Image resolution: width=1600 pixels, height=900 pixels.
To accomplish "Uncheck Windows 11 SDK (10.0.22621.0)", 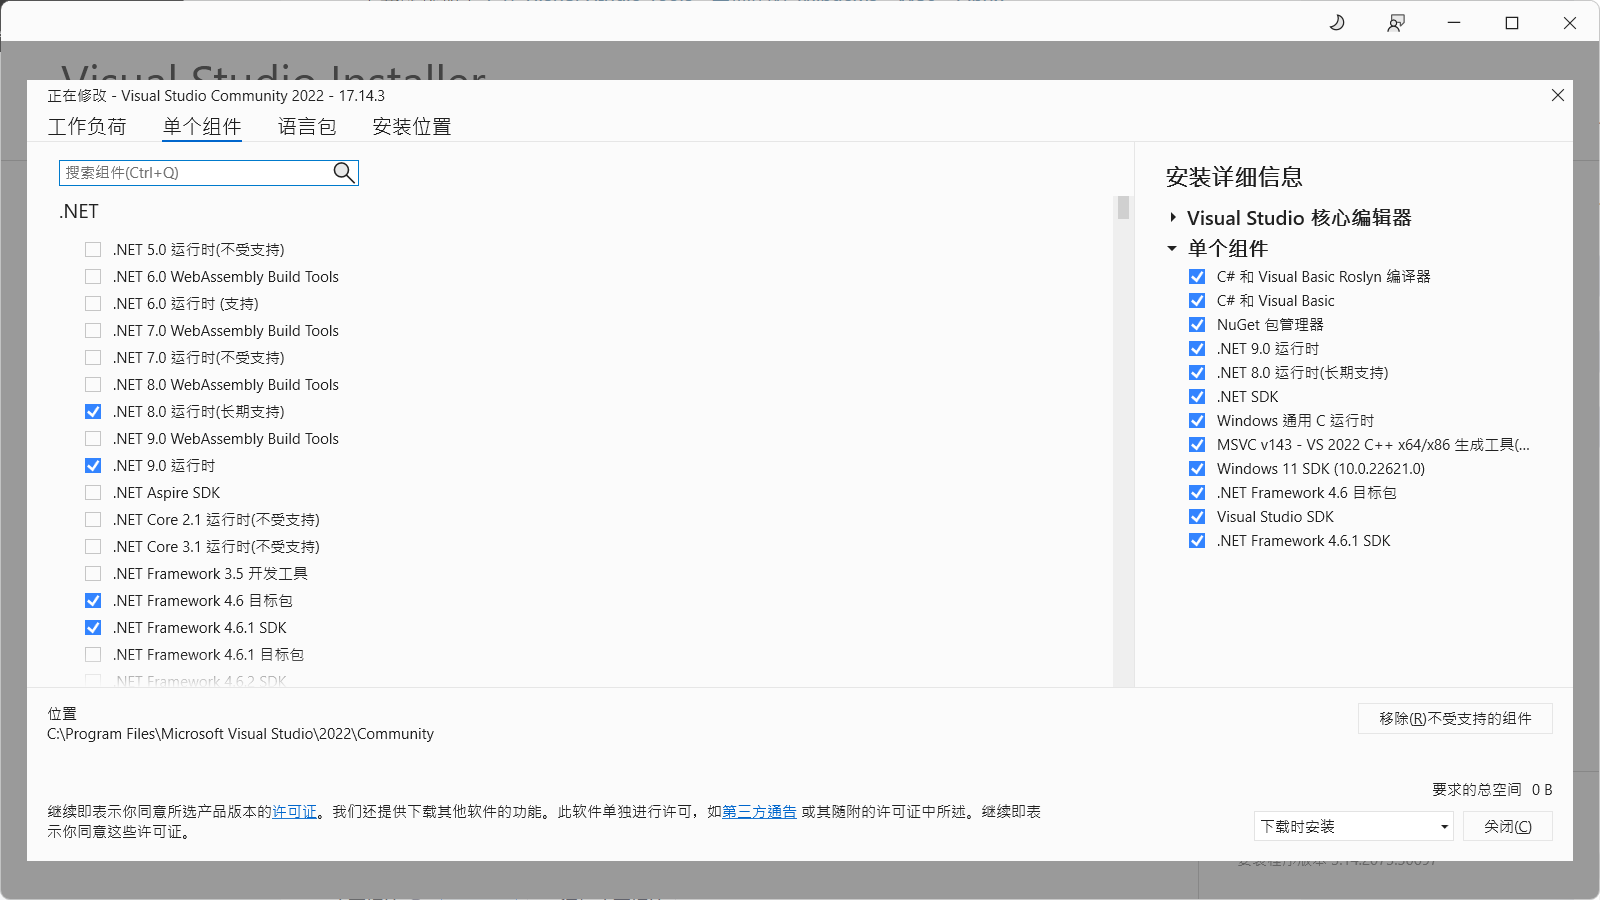I will [x=1197, y=468].
